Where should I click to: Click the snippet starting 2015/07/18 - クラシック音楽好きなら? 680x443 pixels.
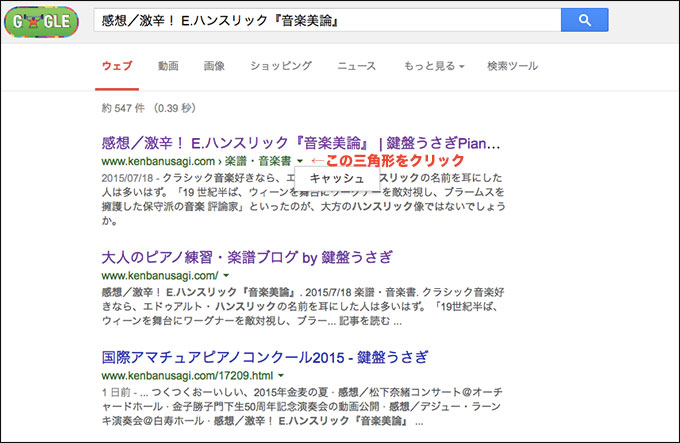point(303,199)
